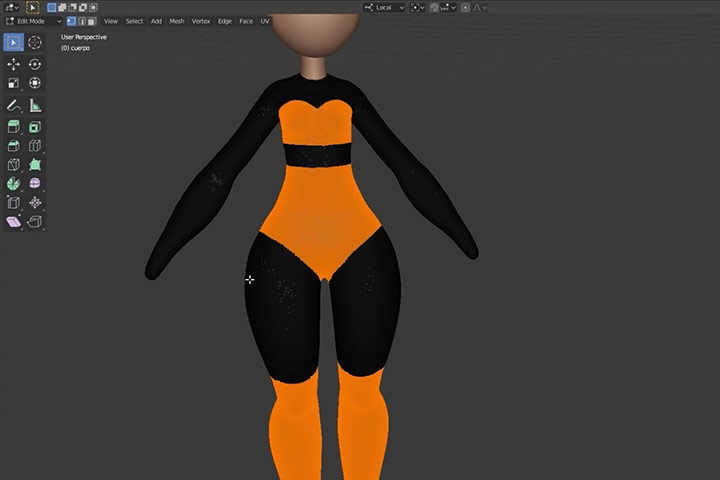Image resolution: width=720 pixels, height=480 pixels.
Task: Open the pivot point dropdown
Action: (x=417, y=7)
